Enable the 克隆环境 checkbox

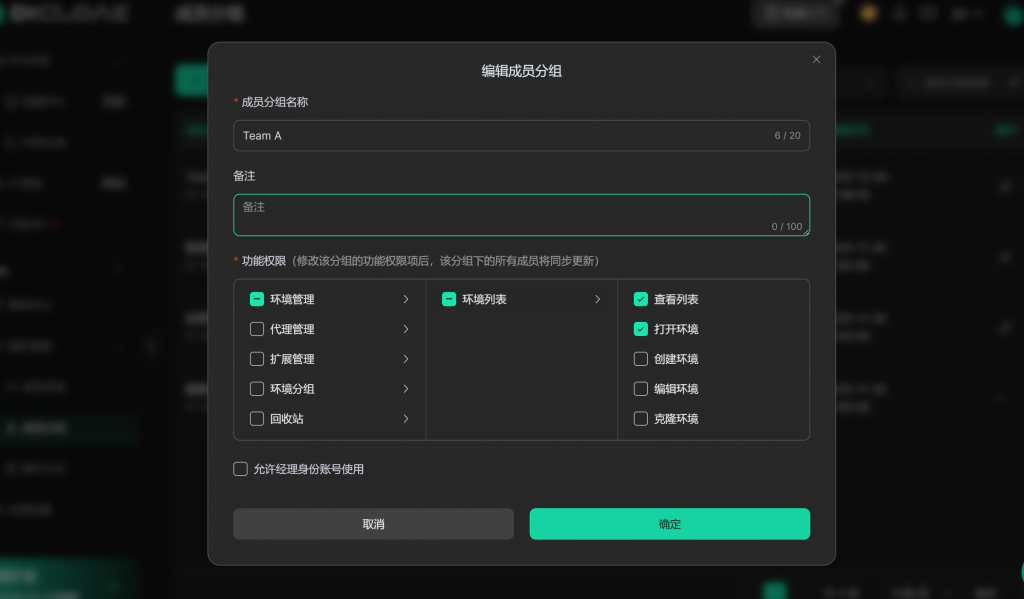[641, 419]
